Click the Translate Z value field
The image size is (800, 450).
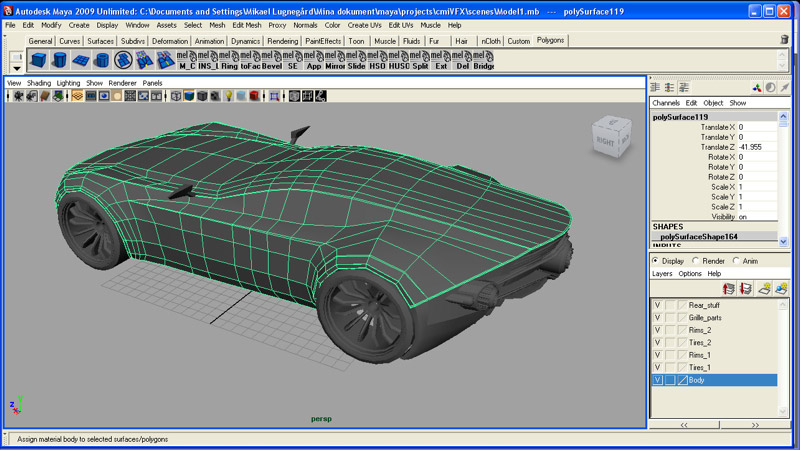pos(757,147)
